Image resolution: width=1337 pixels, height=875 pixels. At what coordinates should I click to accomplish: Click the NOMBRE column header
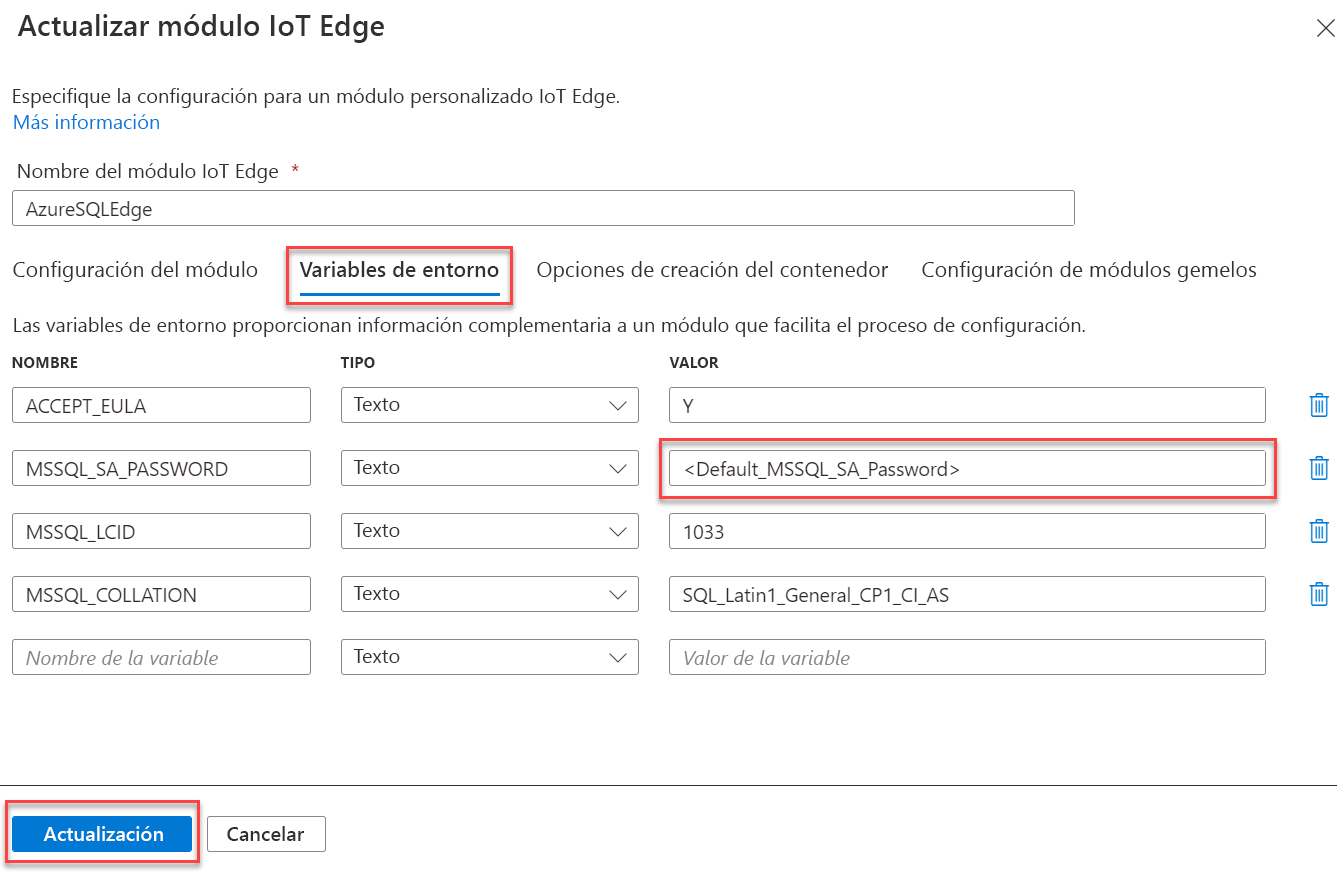pos(45,363)
